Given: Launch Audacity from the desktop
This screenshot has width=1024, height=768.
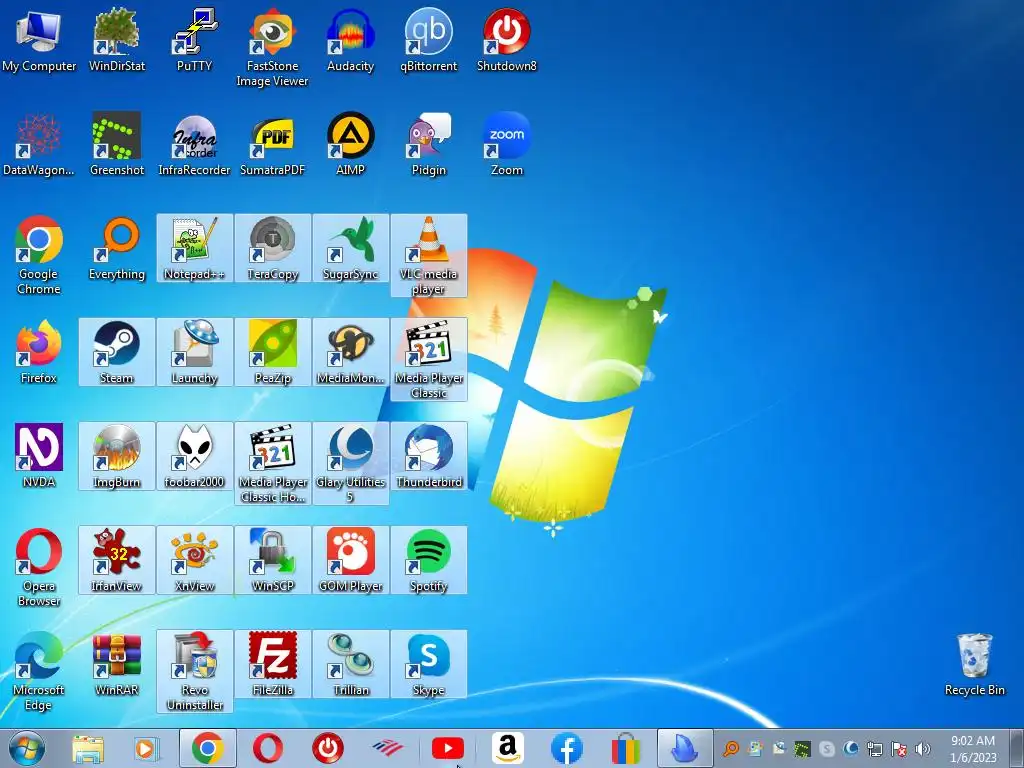Looking at the screenshot, I should (x=351, y=39).
